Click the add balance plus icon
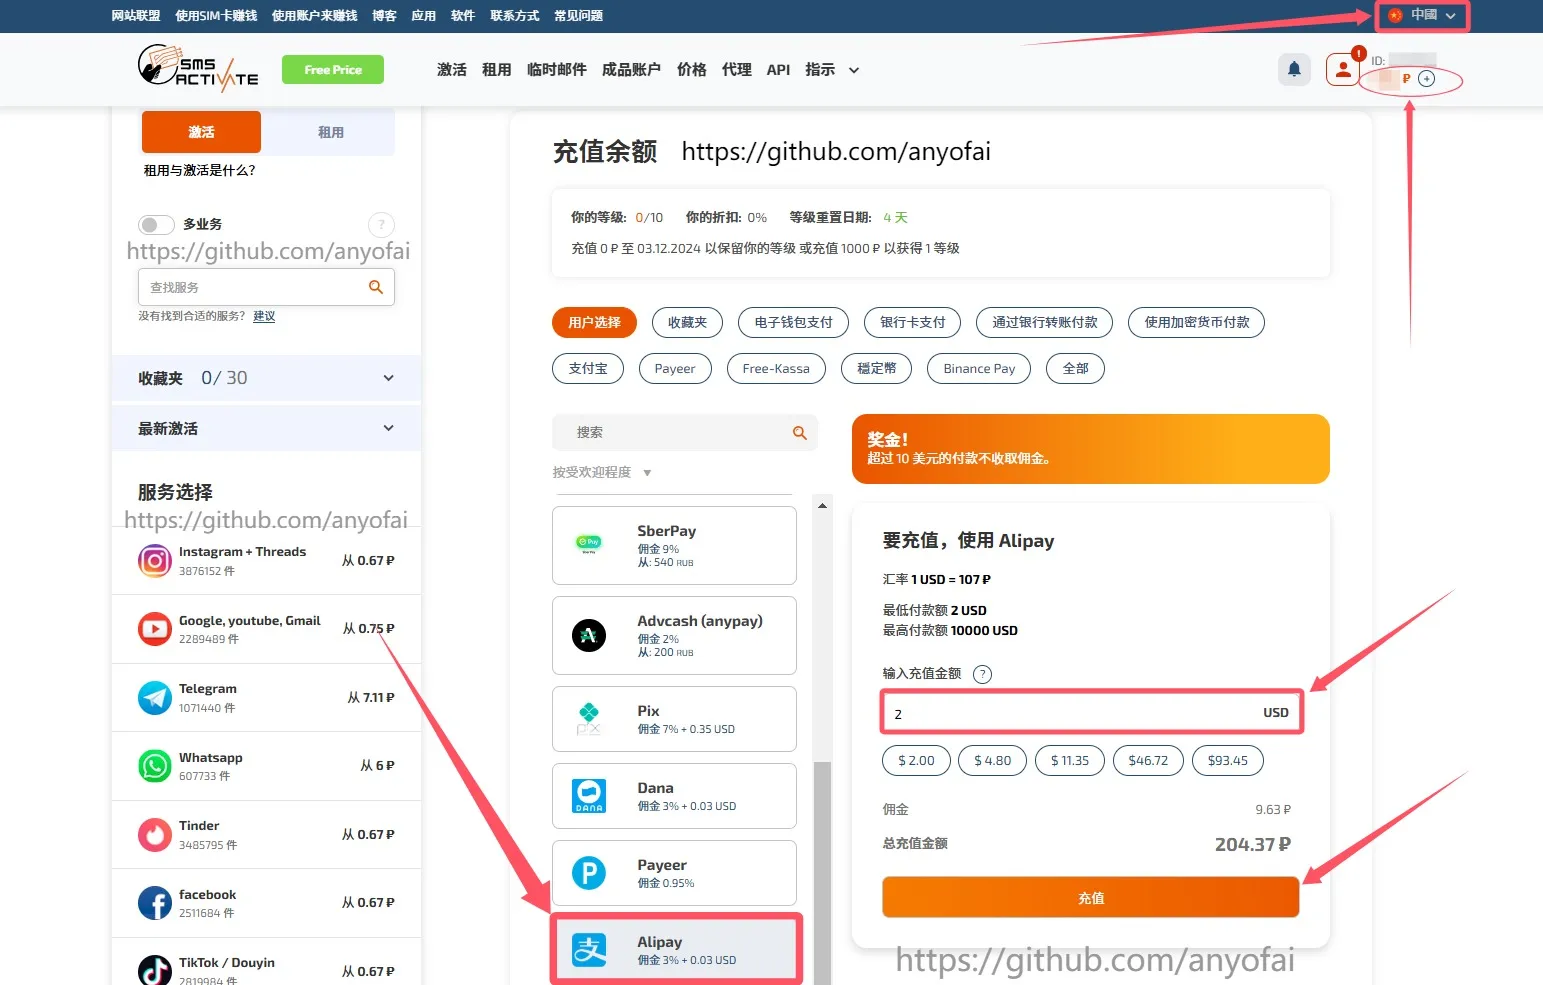This screenshot has width=1543, height=985. coord(1427,79)
